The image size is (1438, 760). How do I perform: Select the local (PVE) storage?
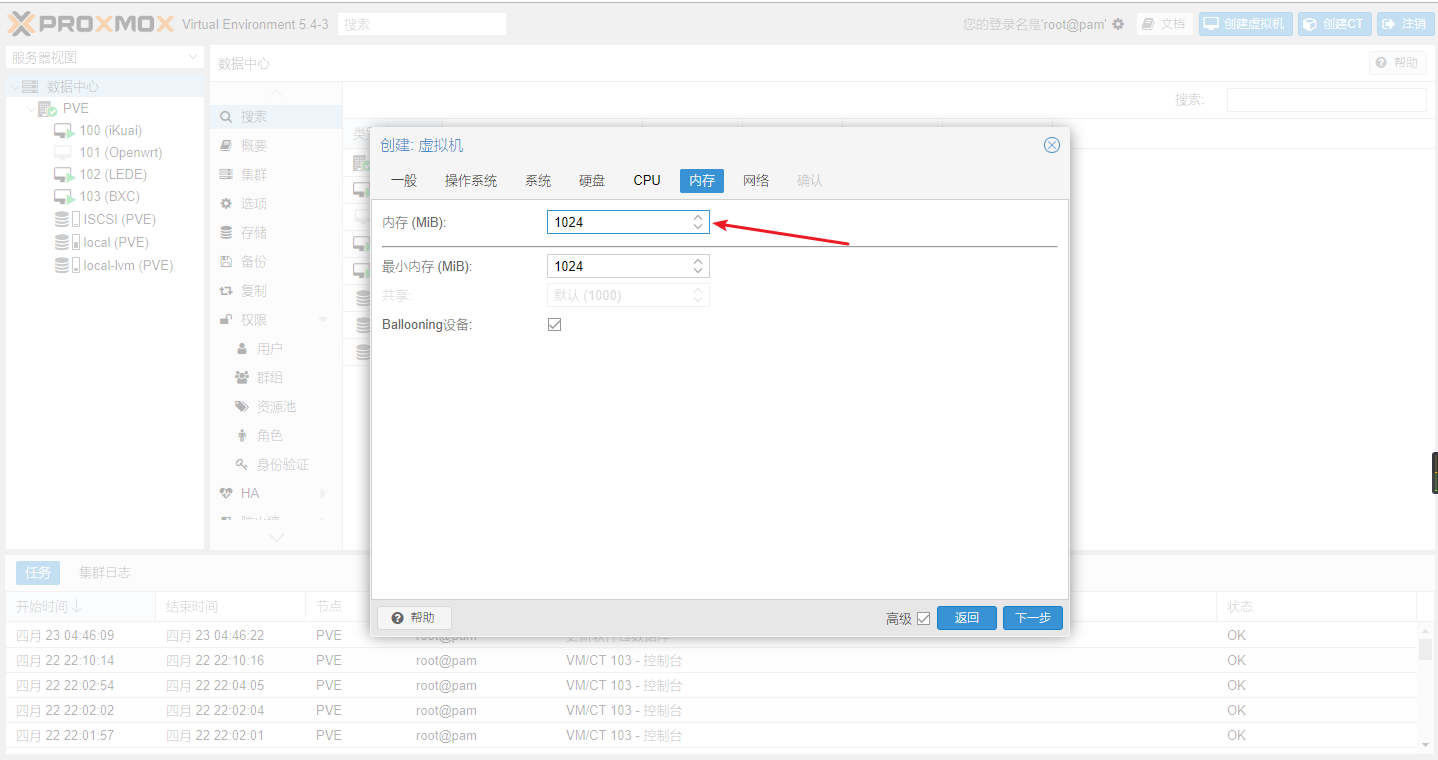click(x=106, y=242)
